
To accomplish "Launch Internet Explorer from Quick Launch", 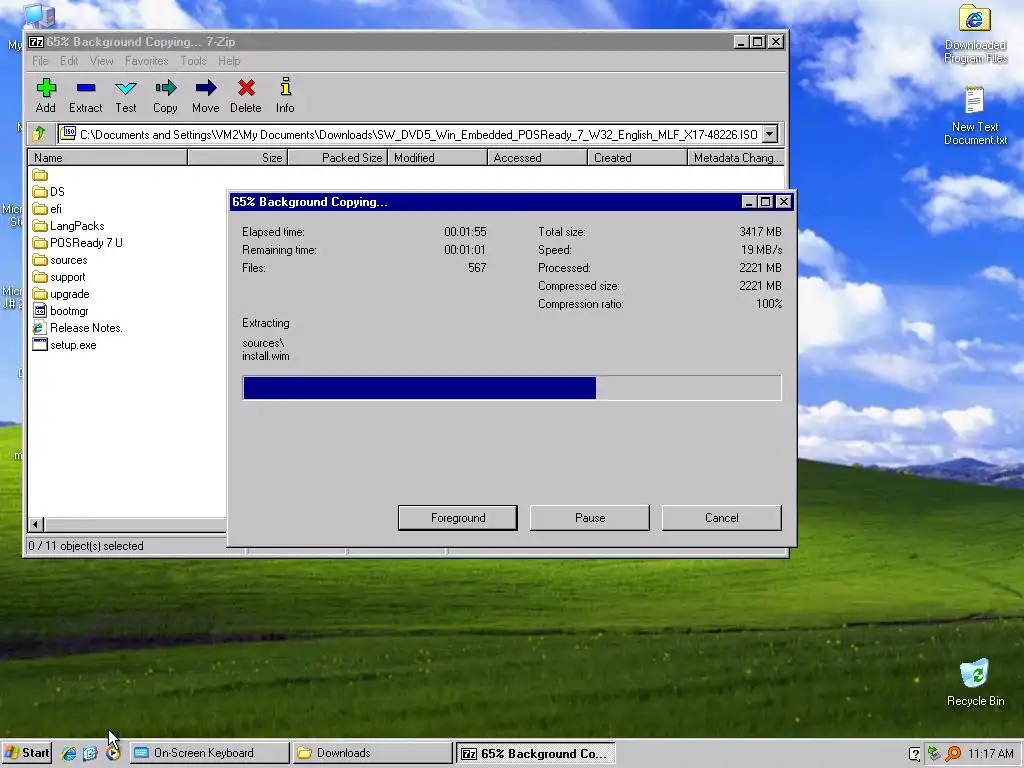I will [69, 753].
